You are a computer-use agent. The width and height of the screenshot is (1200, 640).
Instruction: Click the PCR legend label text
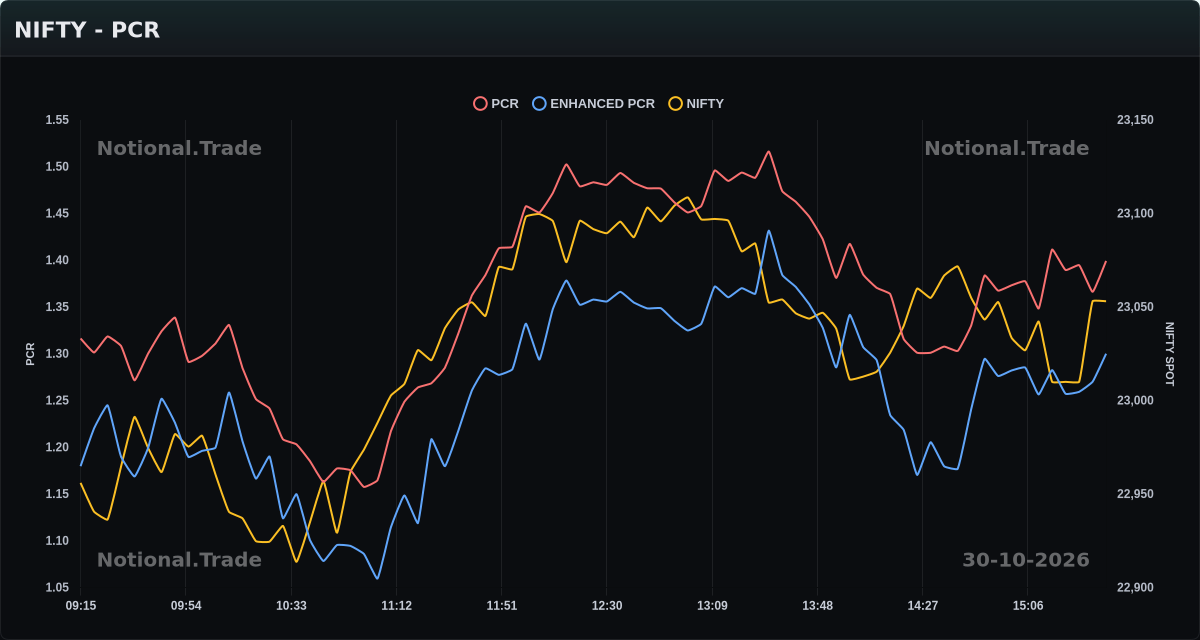click(x=505, y=104)
